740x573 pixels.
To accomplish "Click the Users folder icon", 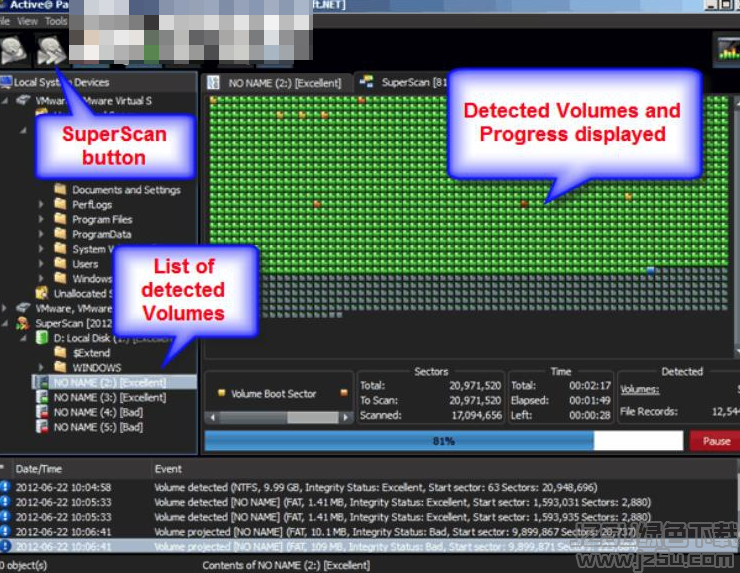I will click(x=60, y=263).
